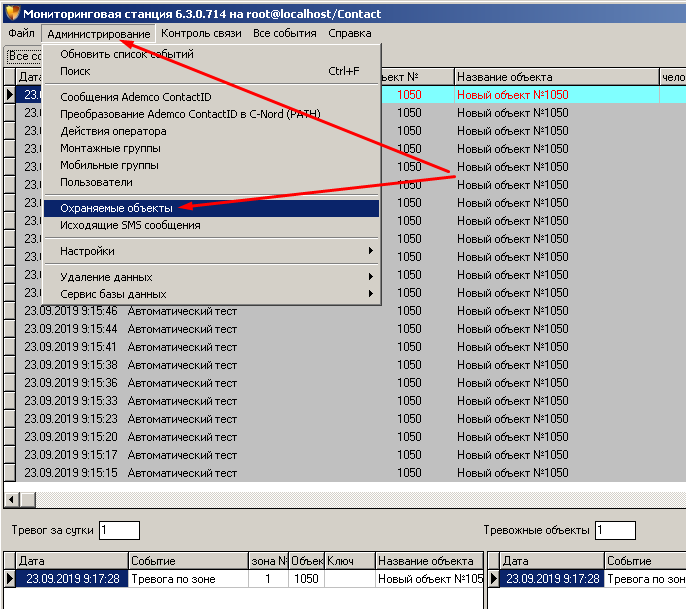Click the Событие header in bottom-left table

click(188, 561)
